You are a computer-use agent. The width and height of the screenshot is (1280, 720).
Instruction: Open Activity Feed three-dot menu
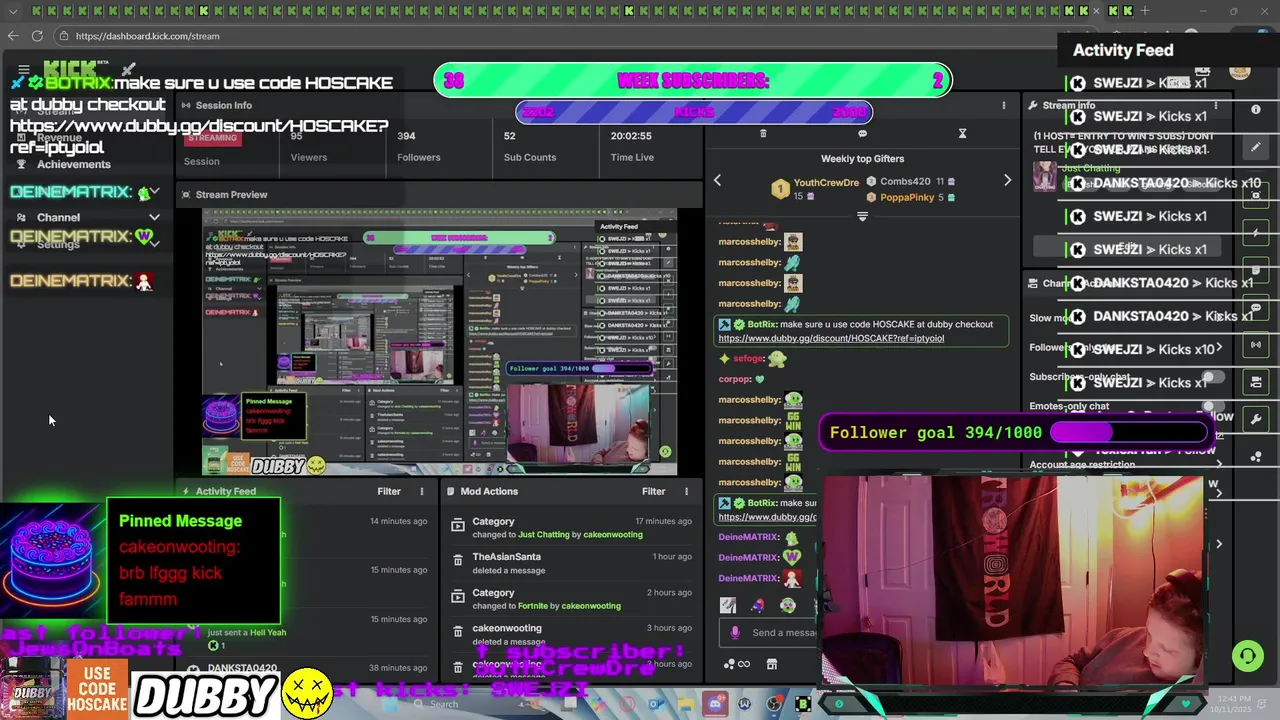click(x=421, y=491)
